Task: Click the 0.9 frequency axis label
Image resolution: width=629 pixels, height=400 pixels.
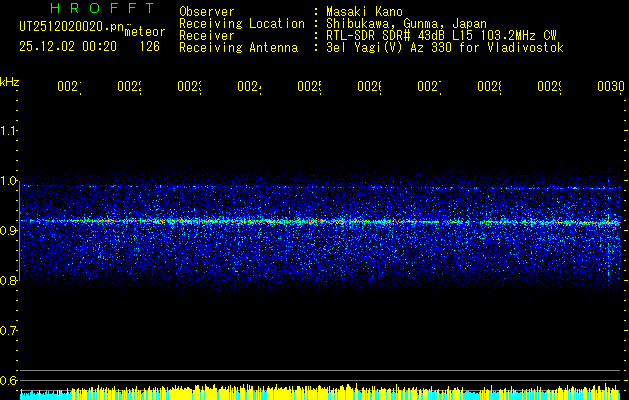Action: point(8,230)
